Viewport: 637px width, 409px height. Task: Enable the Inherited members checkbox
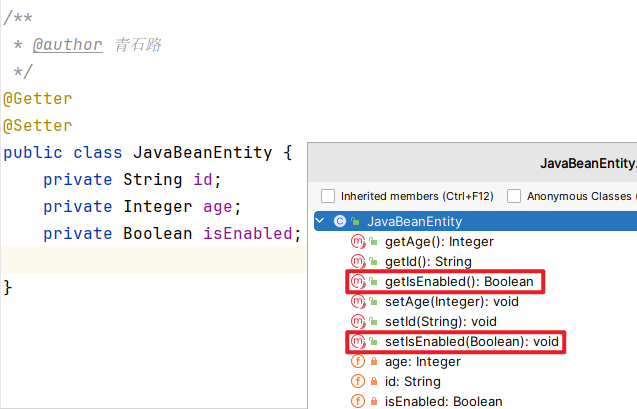click(x=328, y=196)
